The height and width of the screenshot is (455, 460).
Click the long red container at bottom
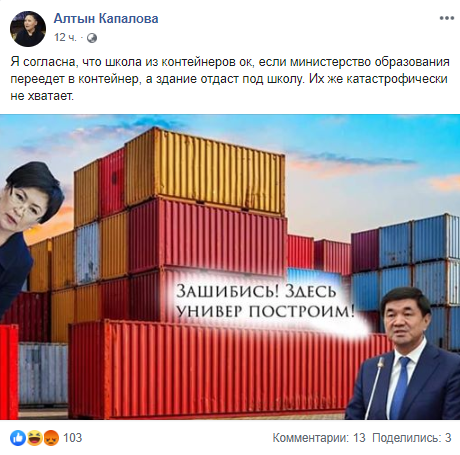[213, 368]
